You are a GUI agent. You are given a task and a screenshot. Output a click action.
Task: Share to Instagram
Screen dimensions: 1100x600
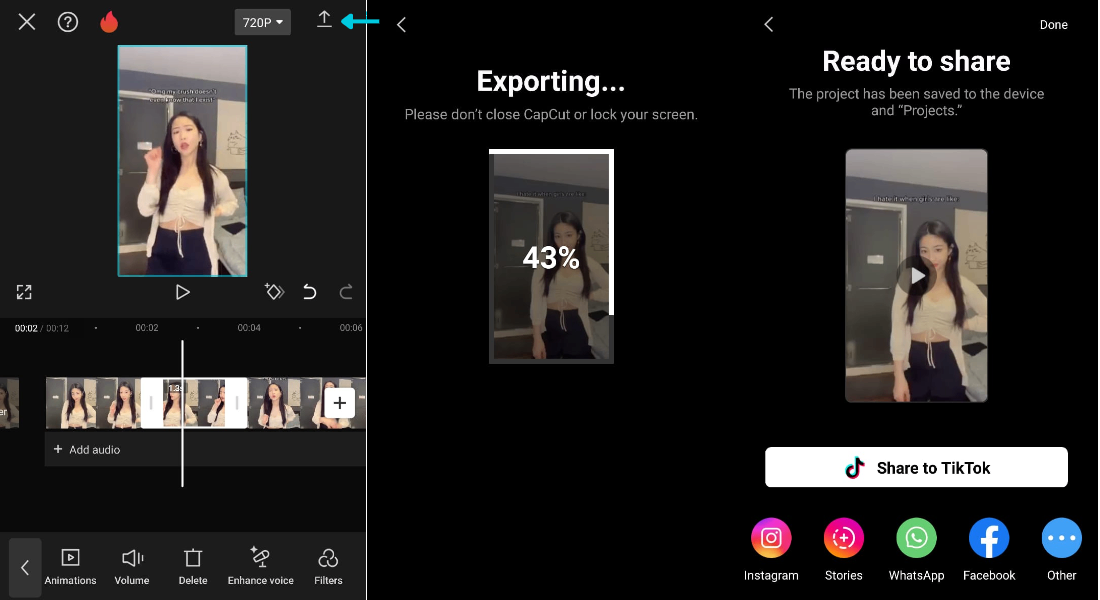pyautogui.click(x=771, y=550)
